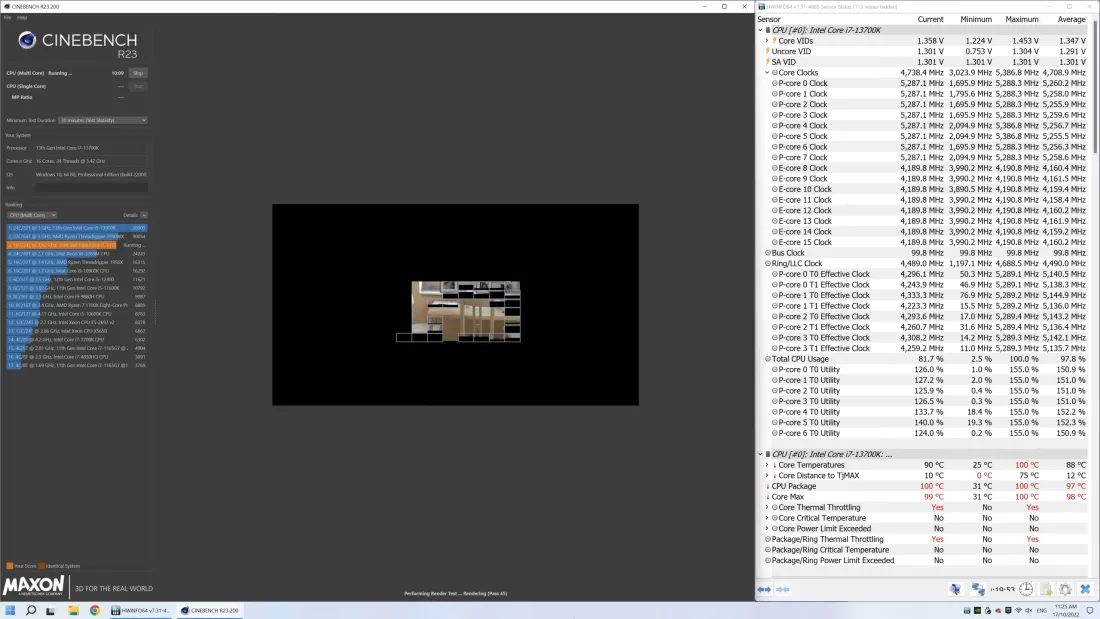Open HWiNFO sensor settings gear icon
Image resolution: width=1100 pixels, height=619 pixels.
(x=1065, y=590)
